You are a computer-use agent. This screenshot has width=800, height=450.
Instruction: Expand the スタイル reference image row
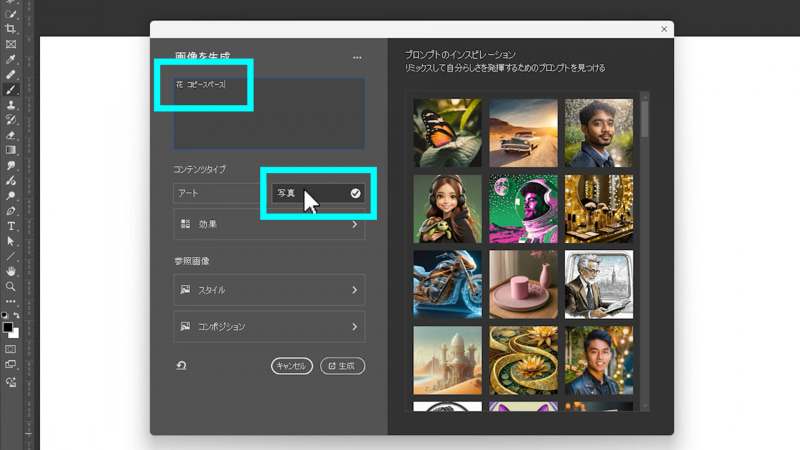269,290
